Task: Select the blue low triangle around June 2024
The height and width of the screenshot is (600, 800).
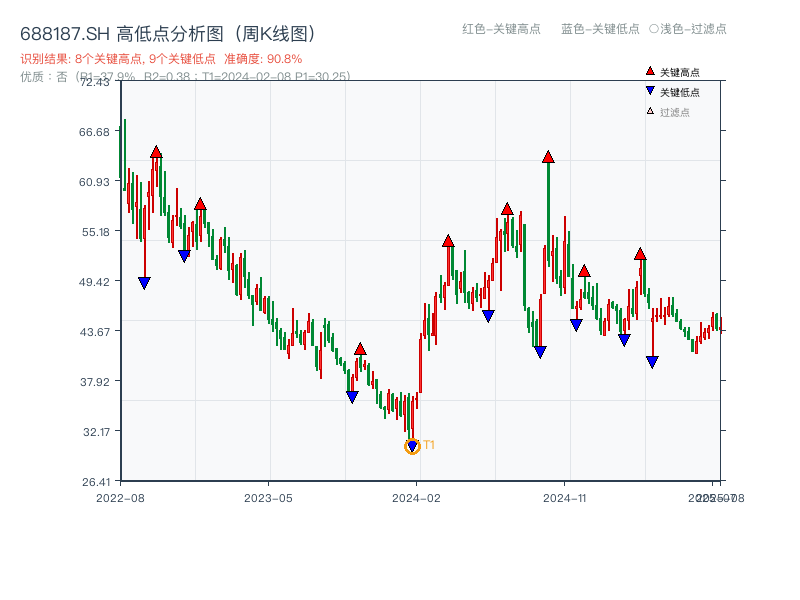Action: [x=488, y=316]
